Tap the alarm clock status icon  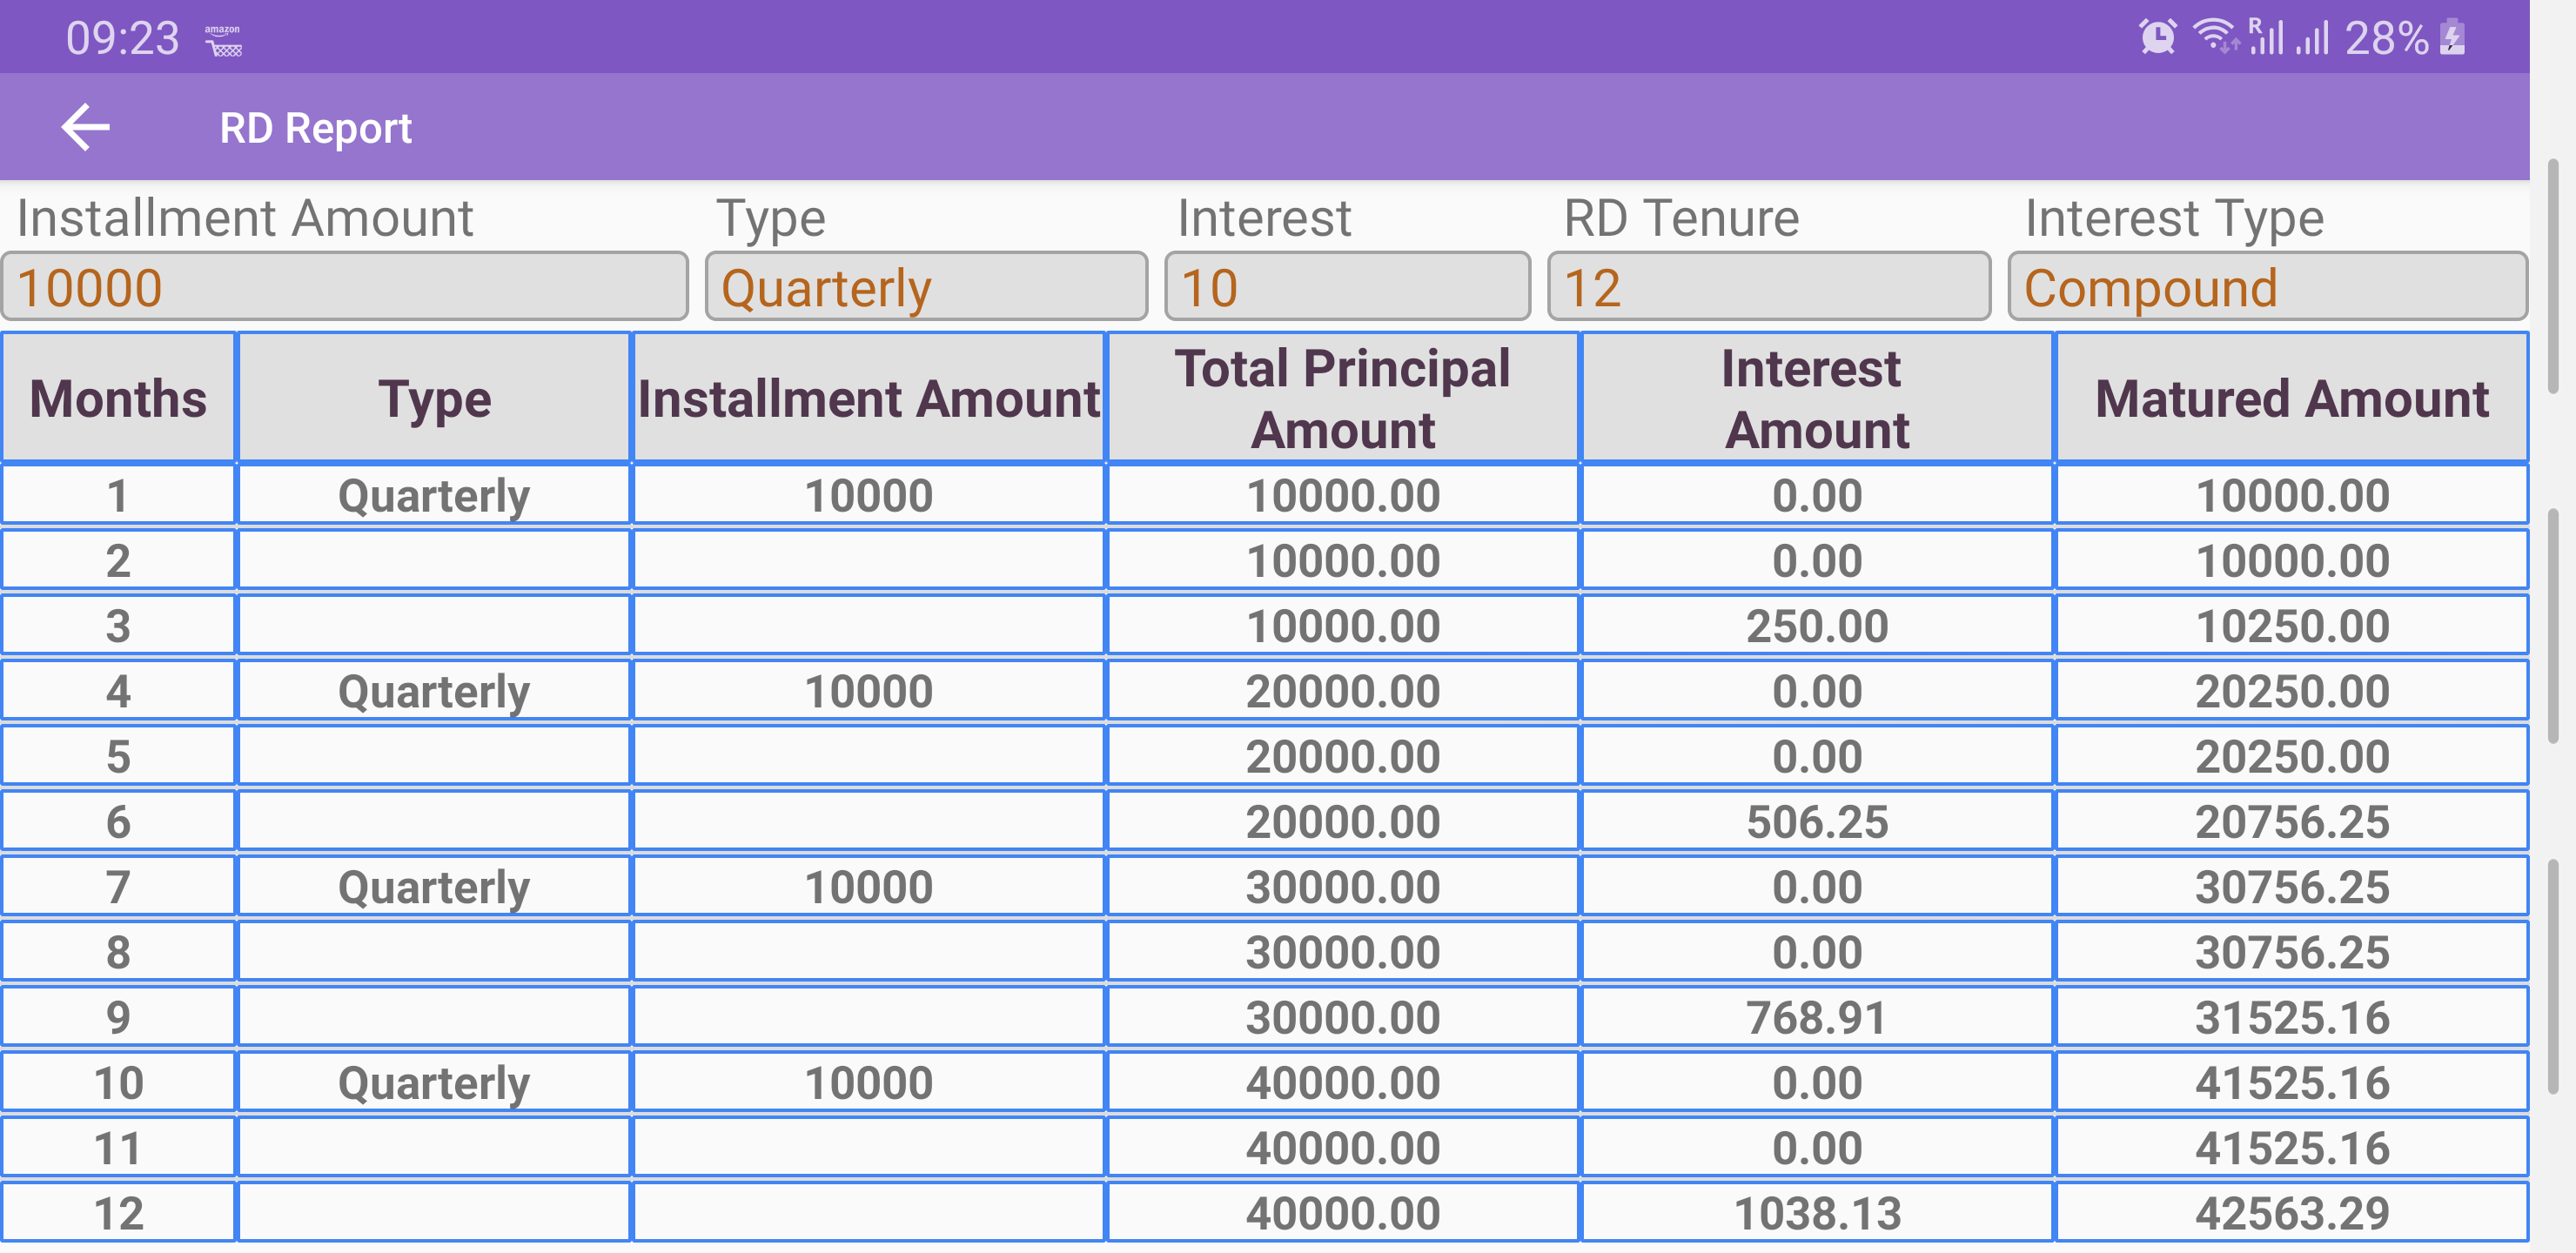coord(2157,38)
